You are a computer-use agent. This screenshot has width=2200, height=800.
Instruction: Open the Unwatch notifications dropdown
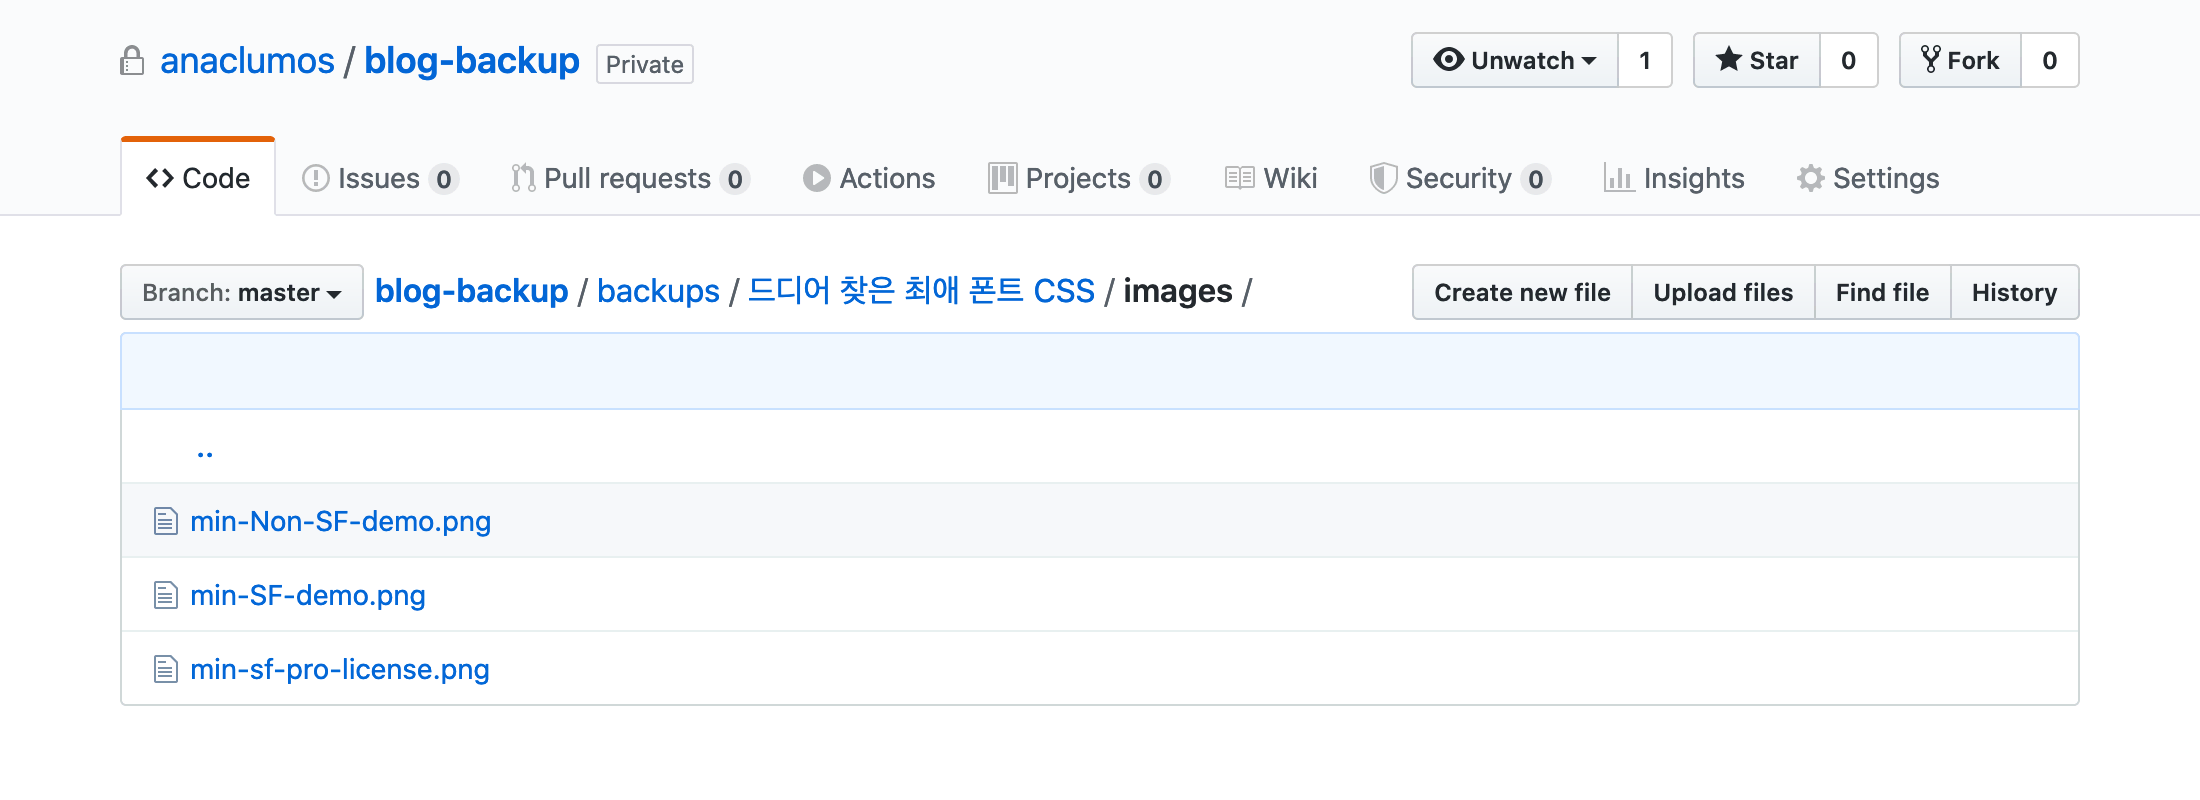click(1515, 61)
